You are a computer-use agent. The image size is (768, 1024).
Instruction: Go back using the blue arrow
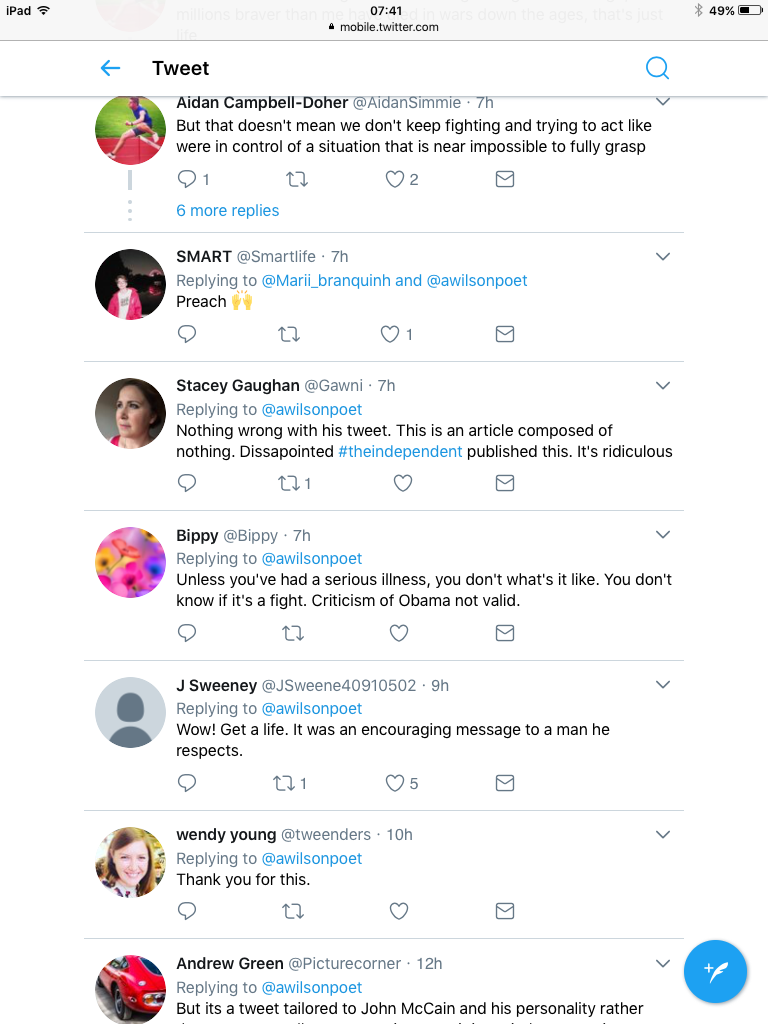point(110,68)
